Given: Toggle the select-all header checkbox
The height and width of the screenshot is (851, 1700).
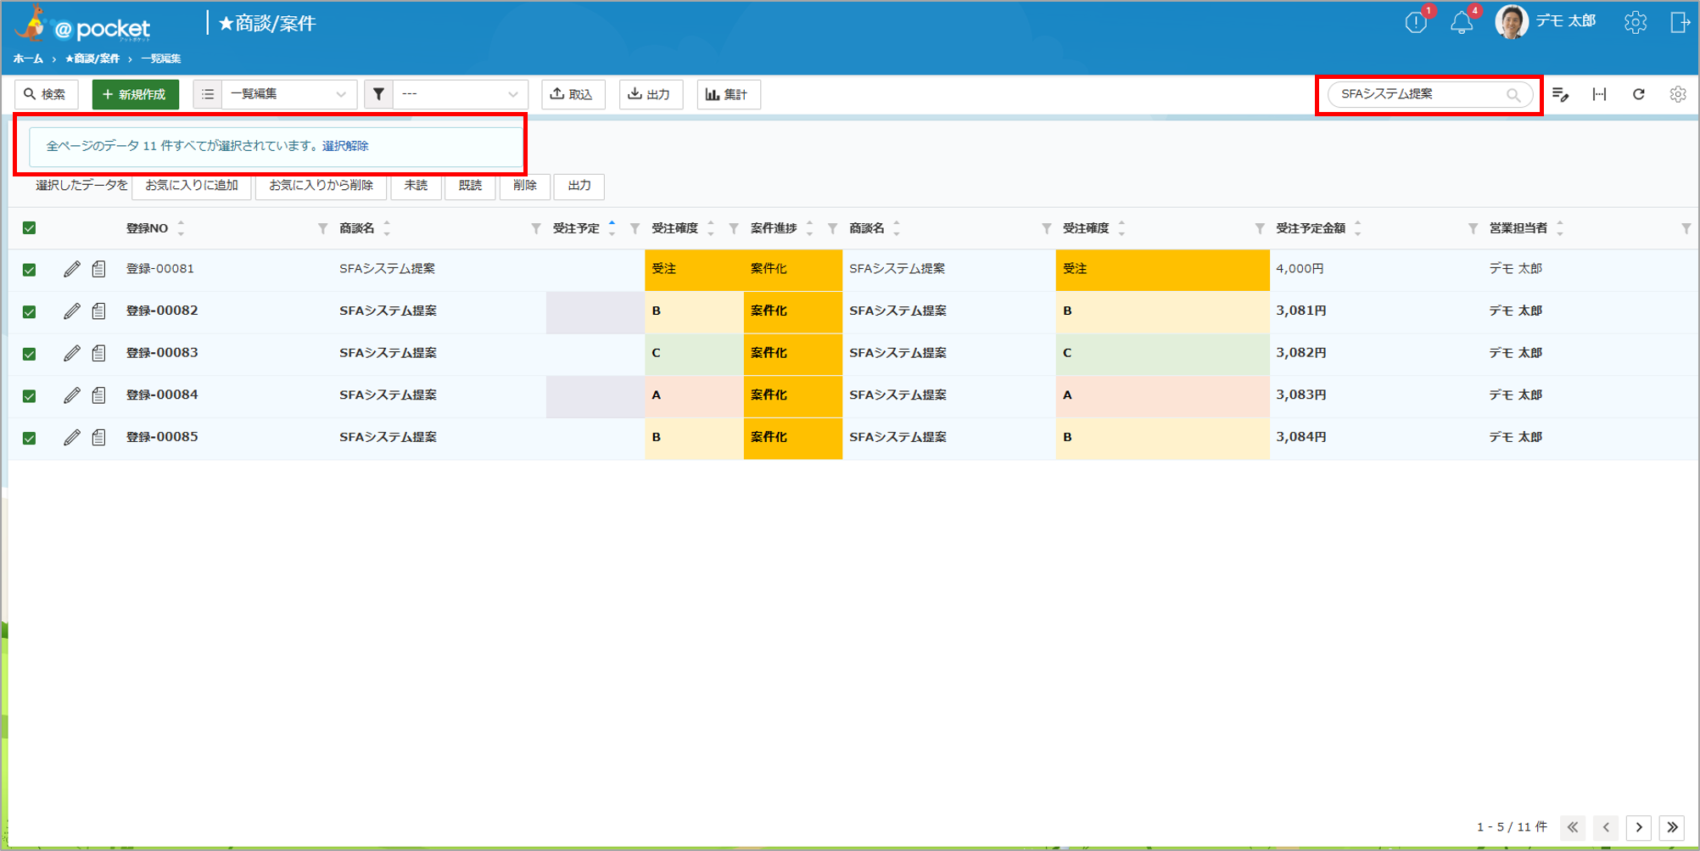Looking at the screenshot, I should point(29,228).
